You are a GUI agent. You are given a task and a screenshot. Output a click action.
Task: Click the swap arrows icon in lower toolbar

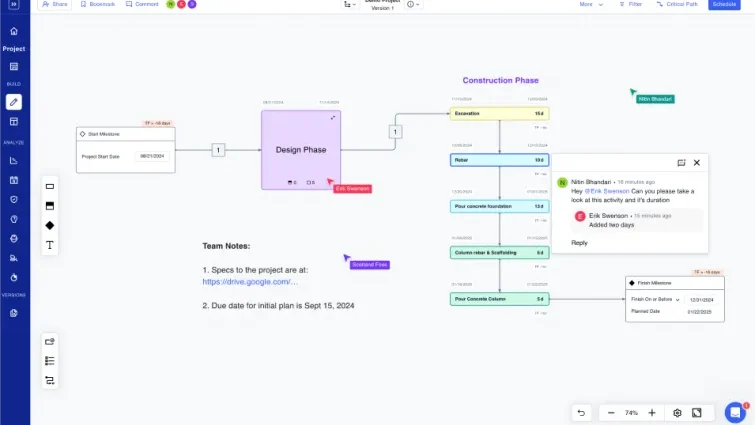(50, 380)
